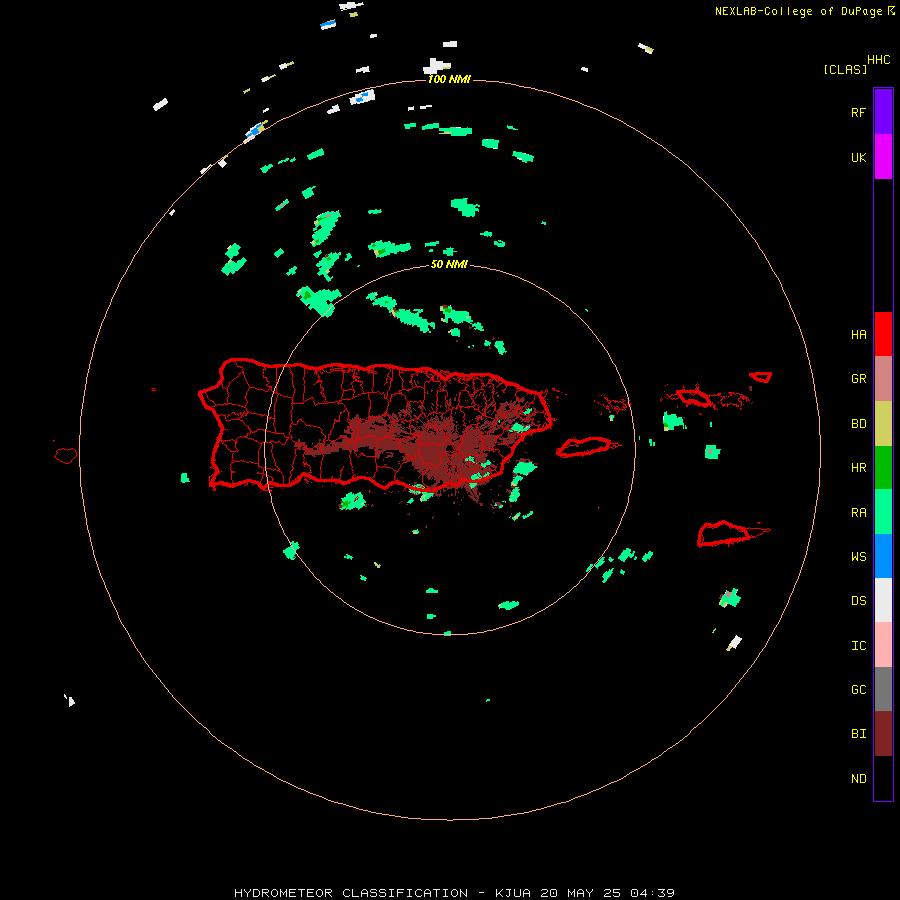Screen dimensions: 900x900
Task: Click the BD legend label
Action: coord(858,423)
